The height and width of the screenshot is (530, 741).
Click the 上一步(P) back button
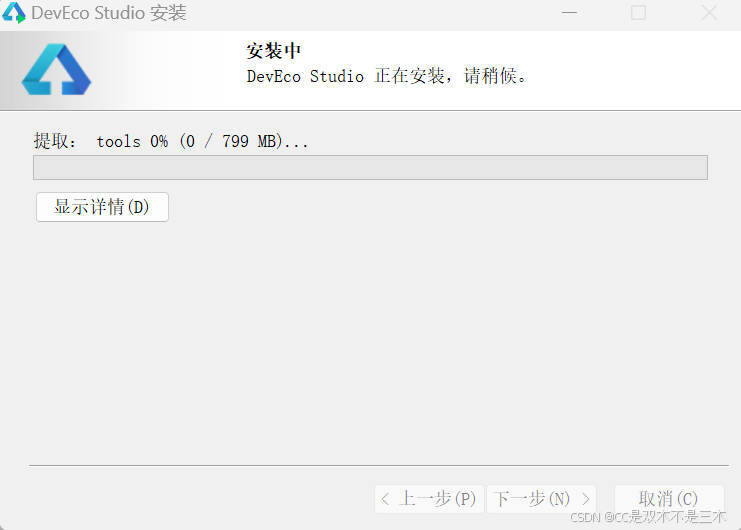(429, 499)
